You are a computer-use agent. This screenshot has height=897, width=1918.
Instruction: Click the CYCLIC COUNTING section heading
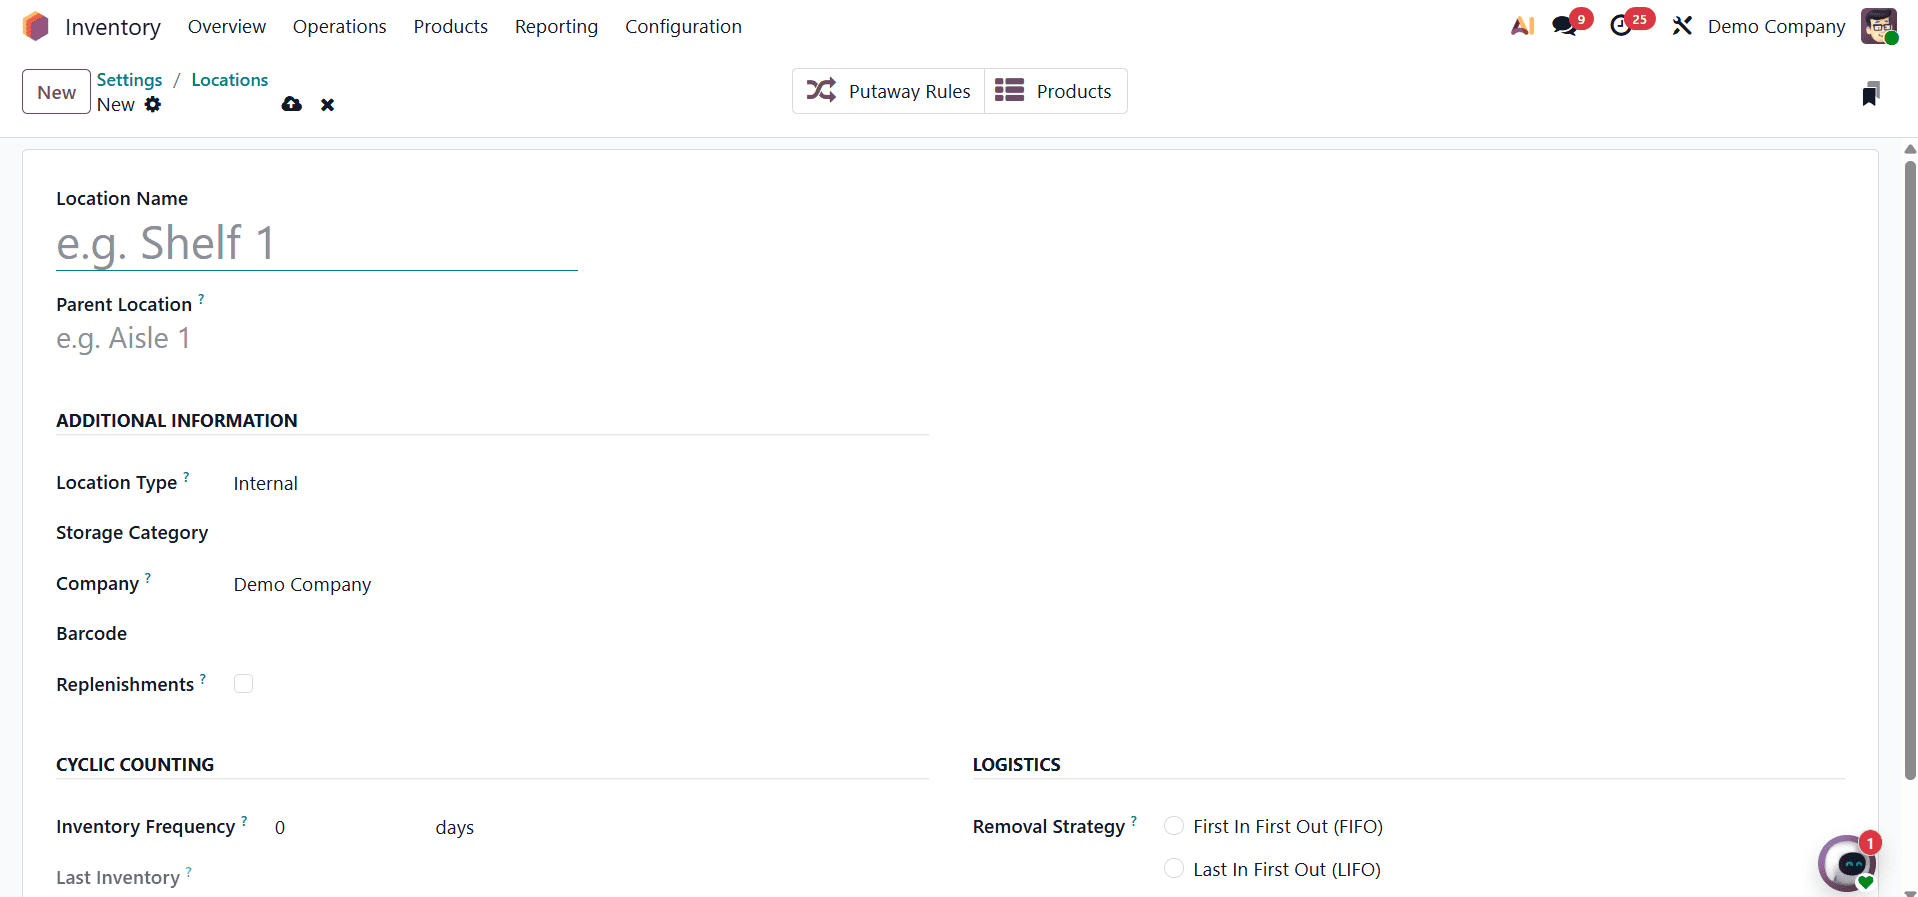135,765
